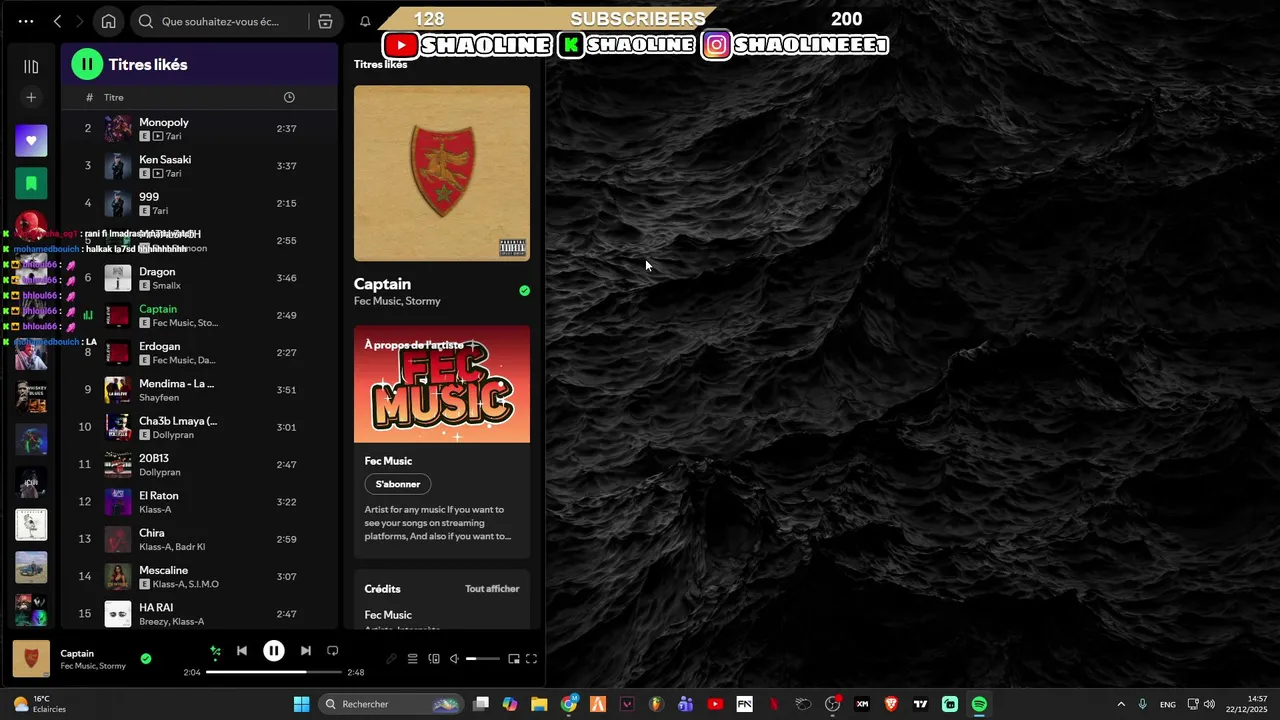This screenshot has width=1280, height=720.
Task: Play the track Erdogan
Action: click(x=200, y=352)
